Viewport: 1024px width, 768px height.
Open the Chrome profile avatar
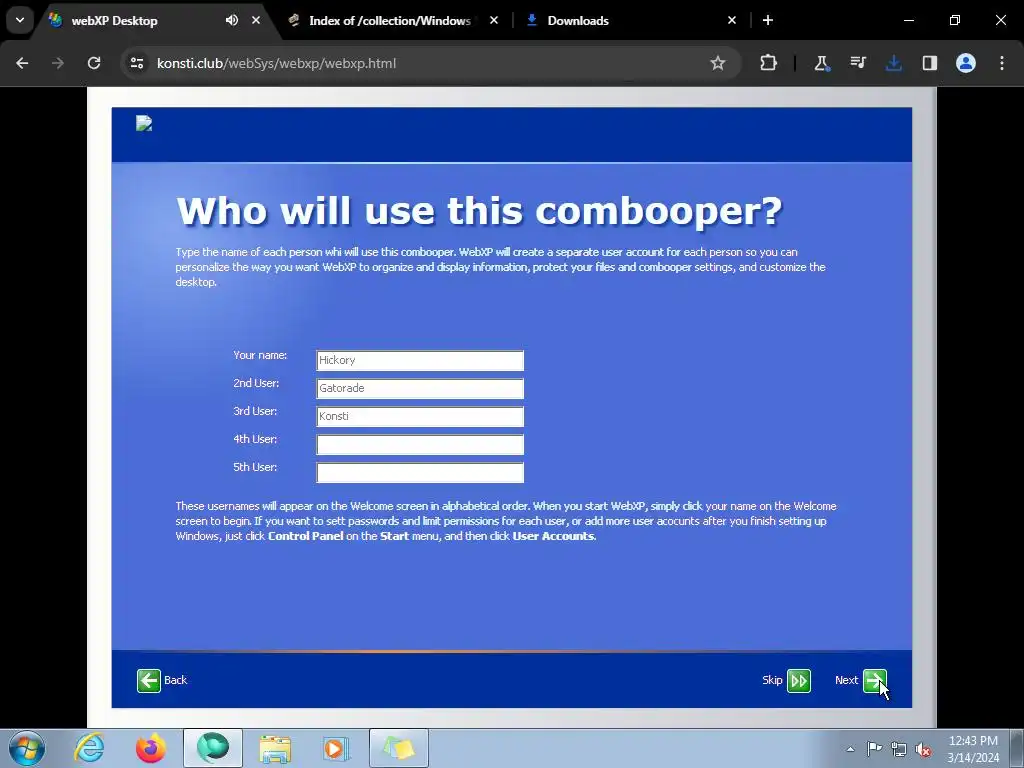[x=966, y=63]
